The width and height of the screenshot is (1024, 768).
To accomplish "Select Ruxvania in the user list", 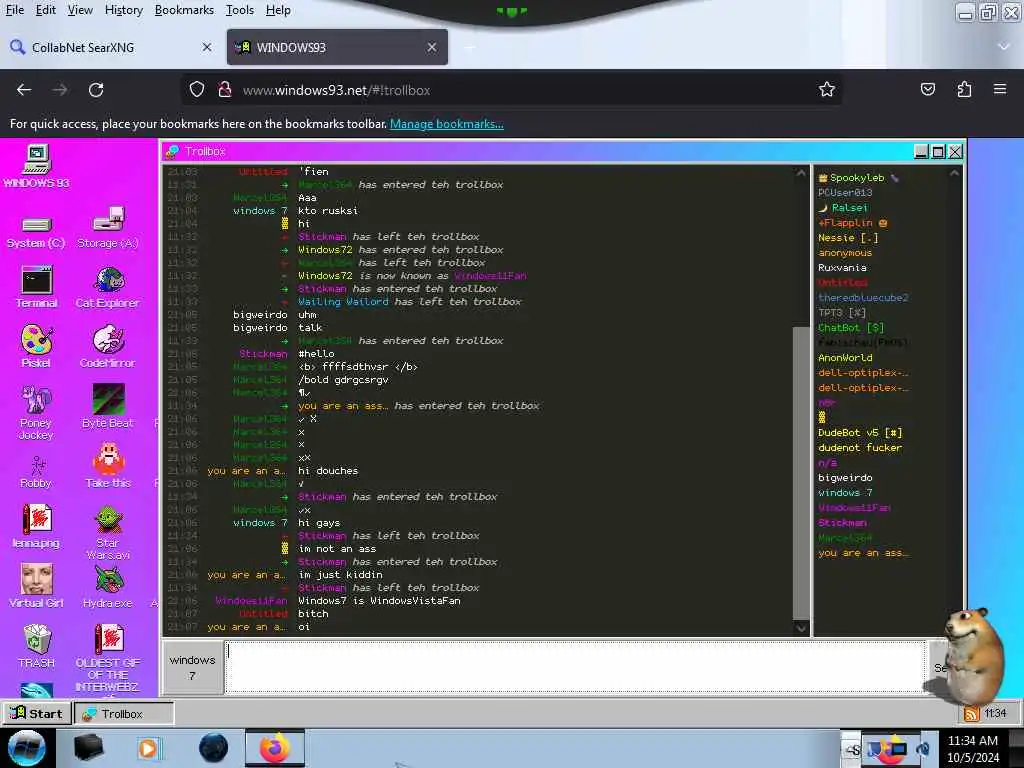I will (842, 268).
